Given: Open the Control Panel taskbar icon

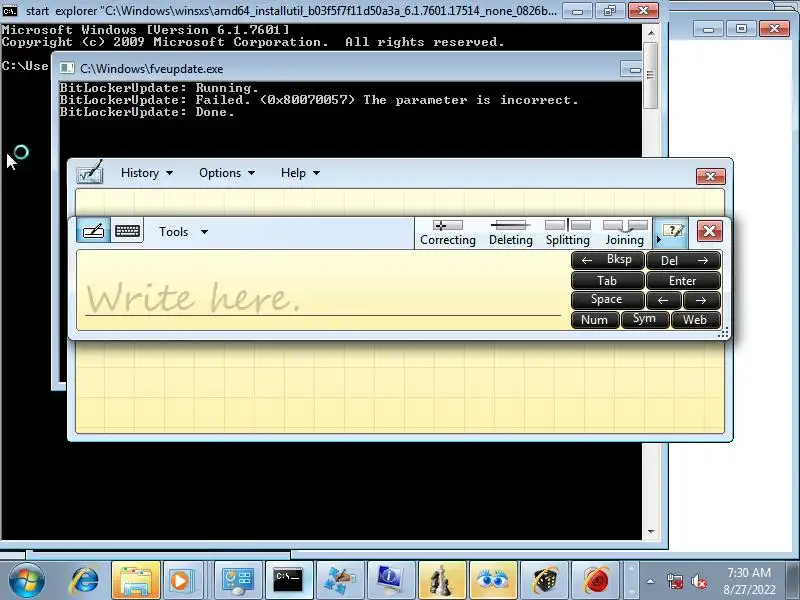Looking at the screenshot, I should pos(238,580).
